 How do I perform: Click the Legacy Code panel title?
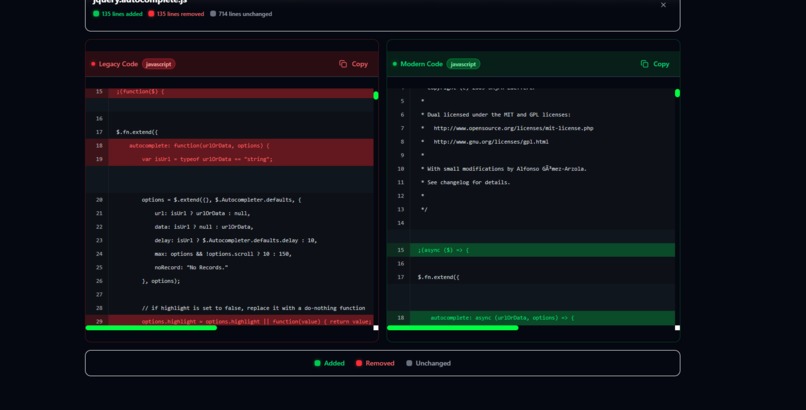(x=118, y=64)
